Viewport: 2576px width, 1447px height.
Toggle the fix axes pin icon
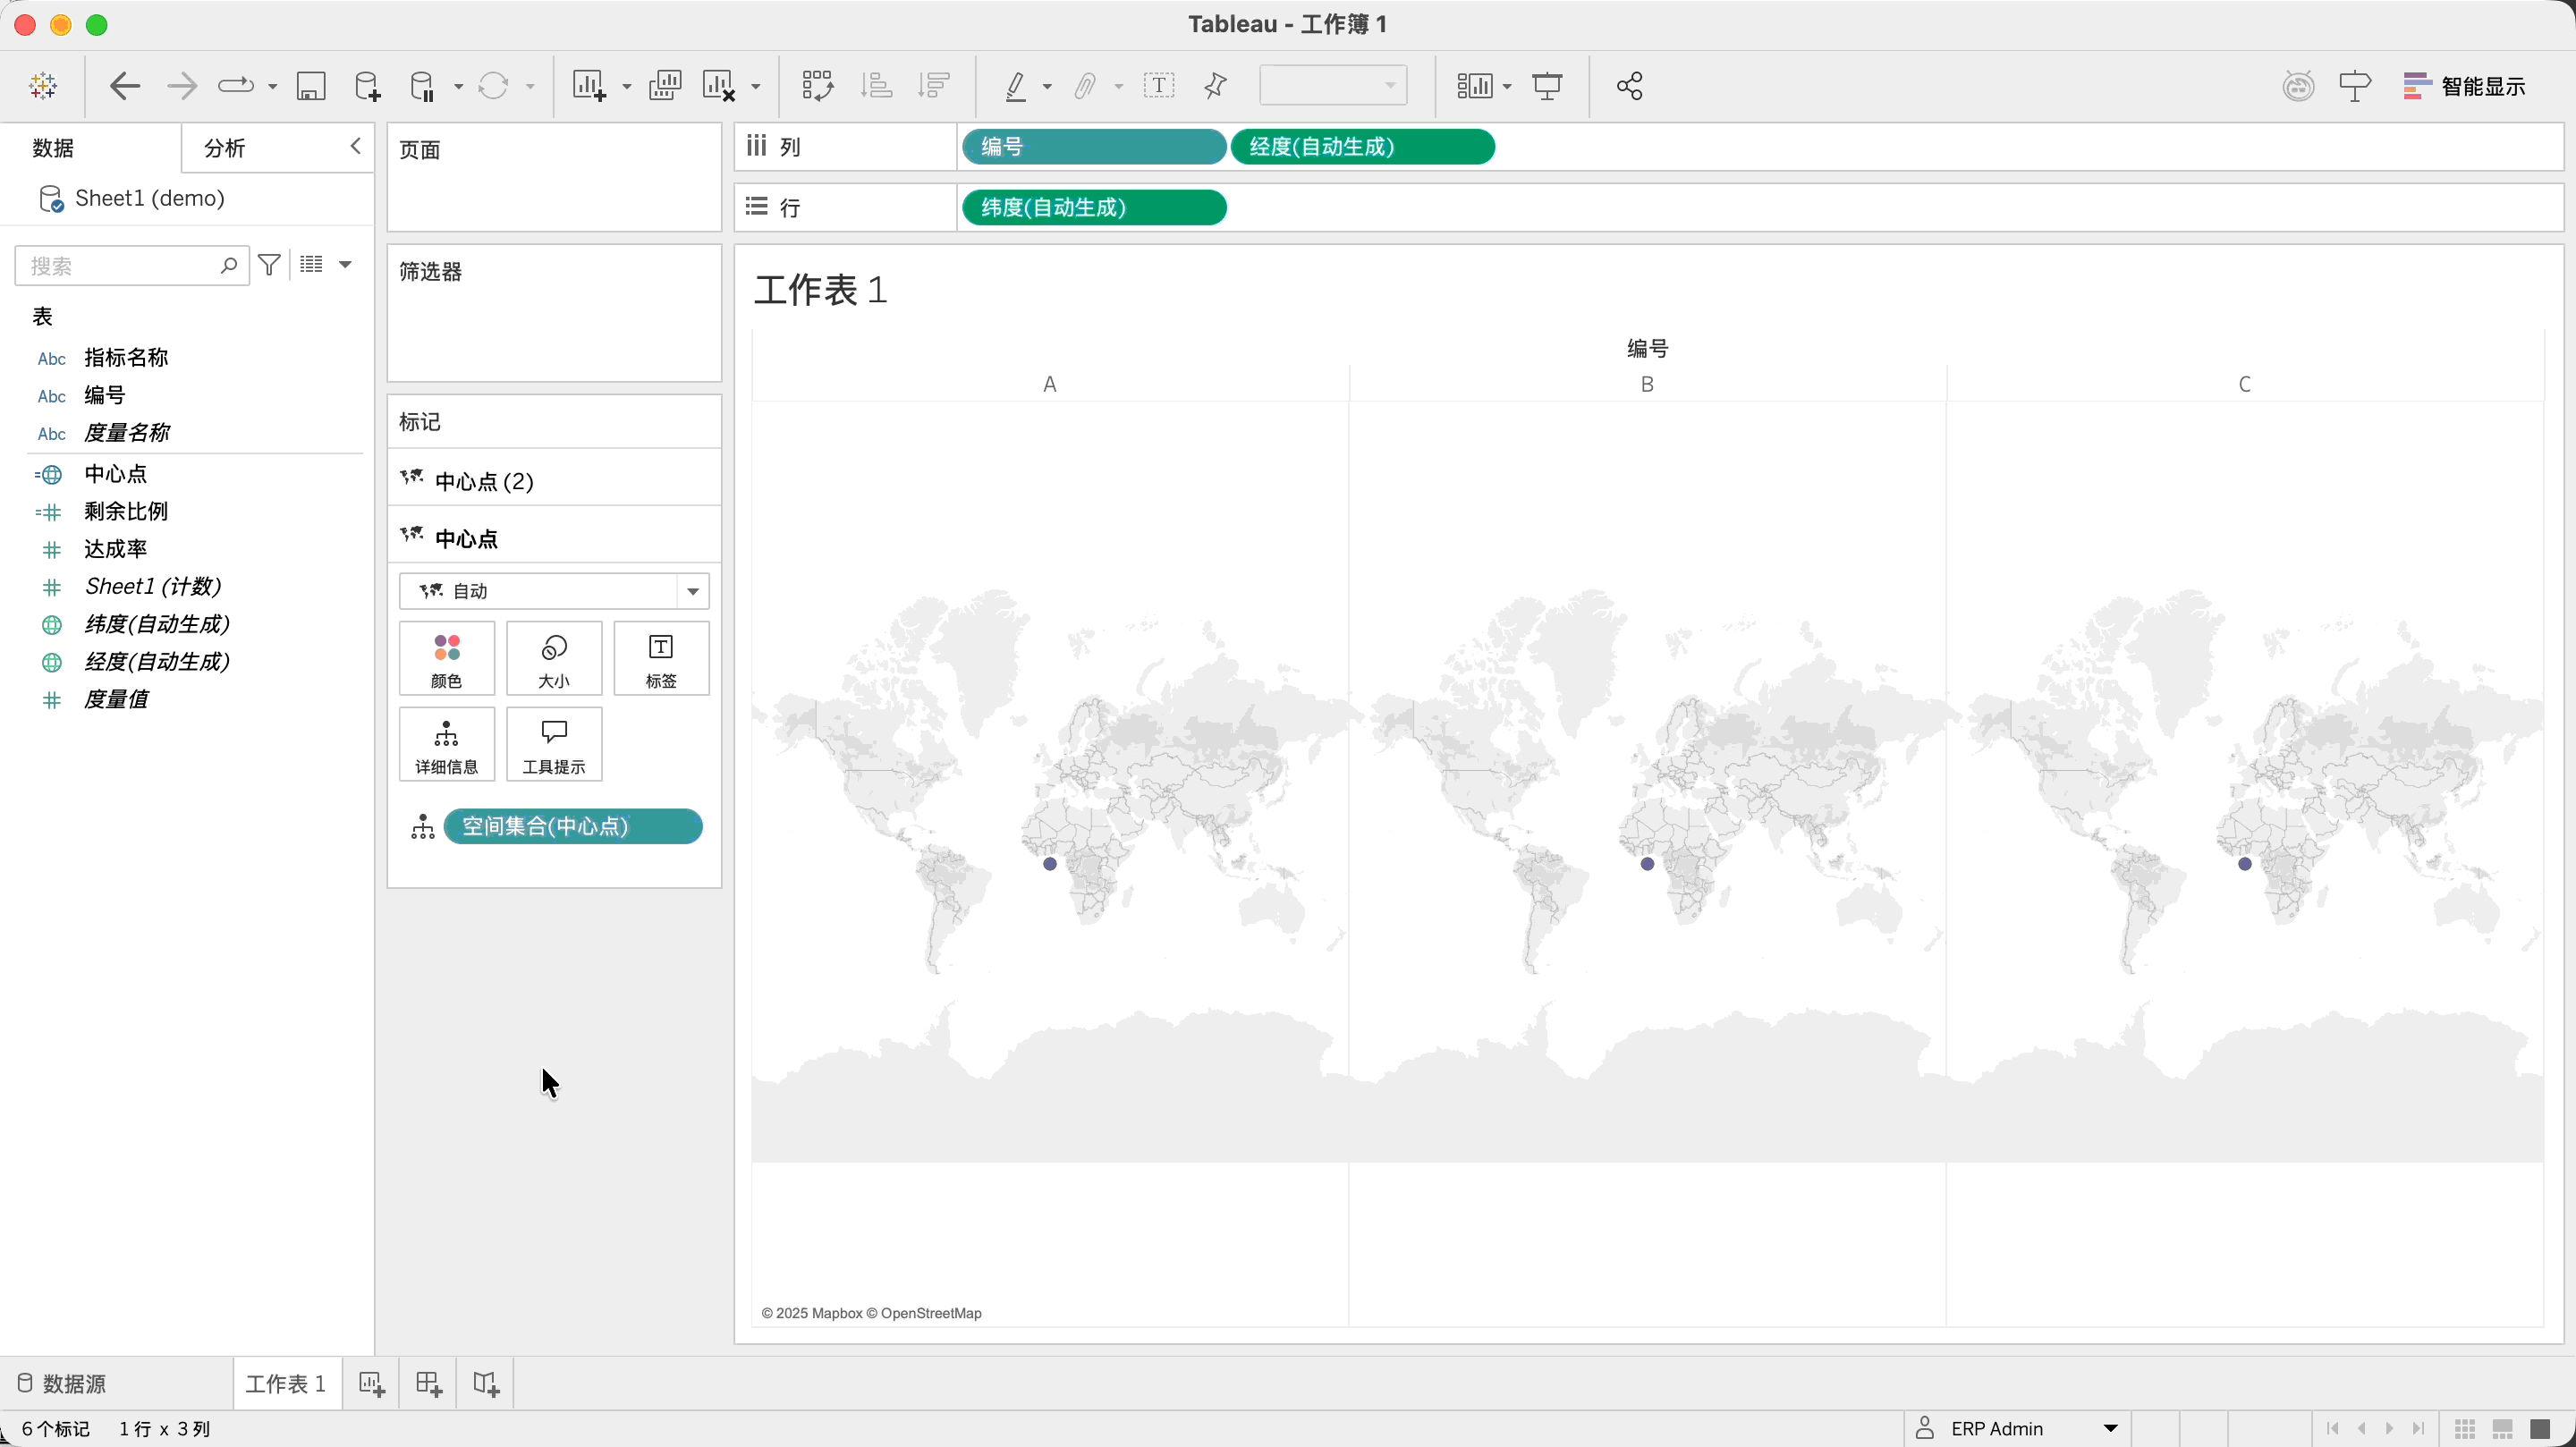(1215, 86)
